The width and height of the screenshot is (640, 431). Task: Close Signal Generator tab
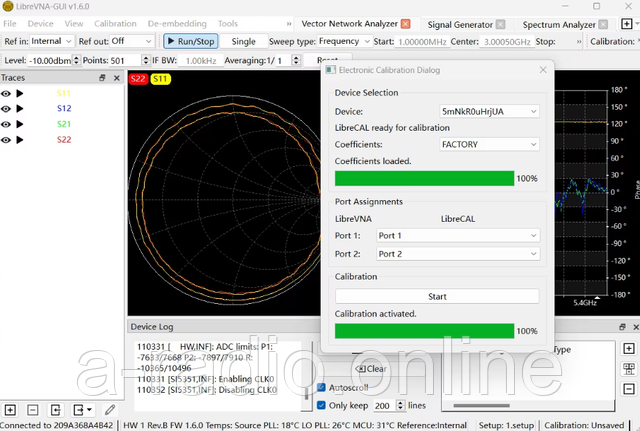coord(500,24)
